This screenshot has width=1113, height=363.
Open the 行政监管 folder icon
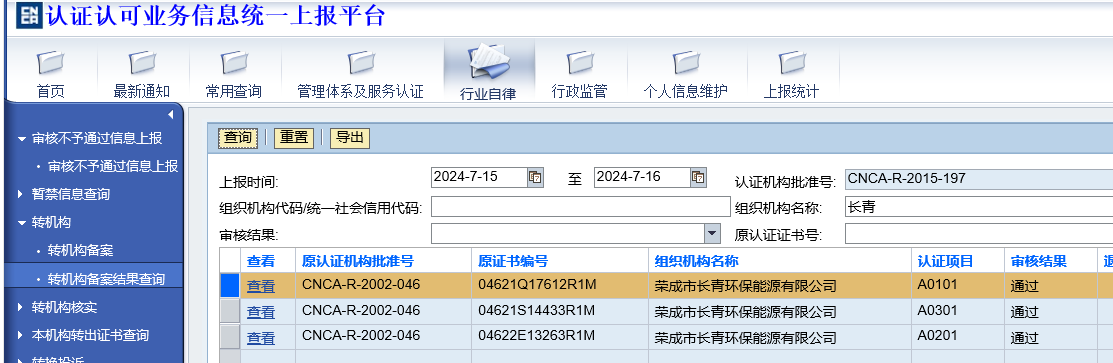tap(580, 63)
